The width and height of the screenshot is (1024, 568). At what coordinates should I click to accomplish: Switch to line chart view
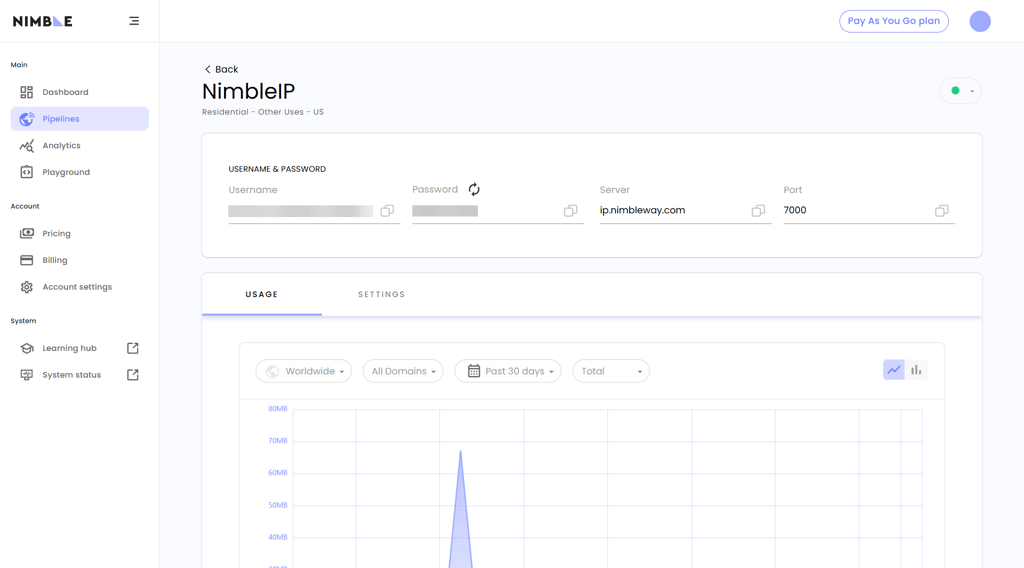pos(893,370)
